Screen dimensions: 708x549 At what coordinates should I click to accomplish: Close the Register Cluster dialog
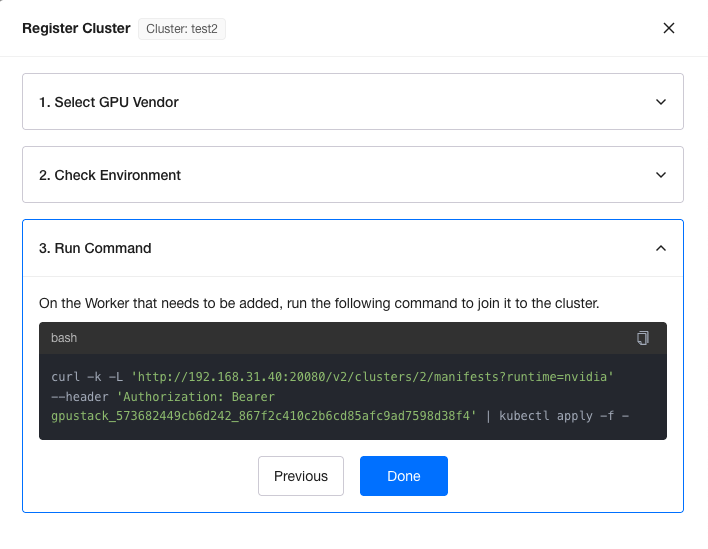(x=669, y=28)
